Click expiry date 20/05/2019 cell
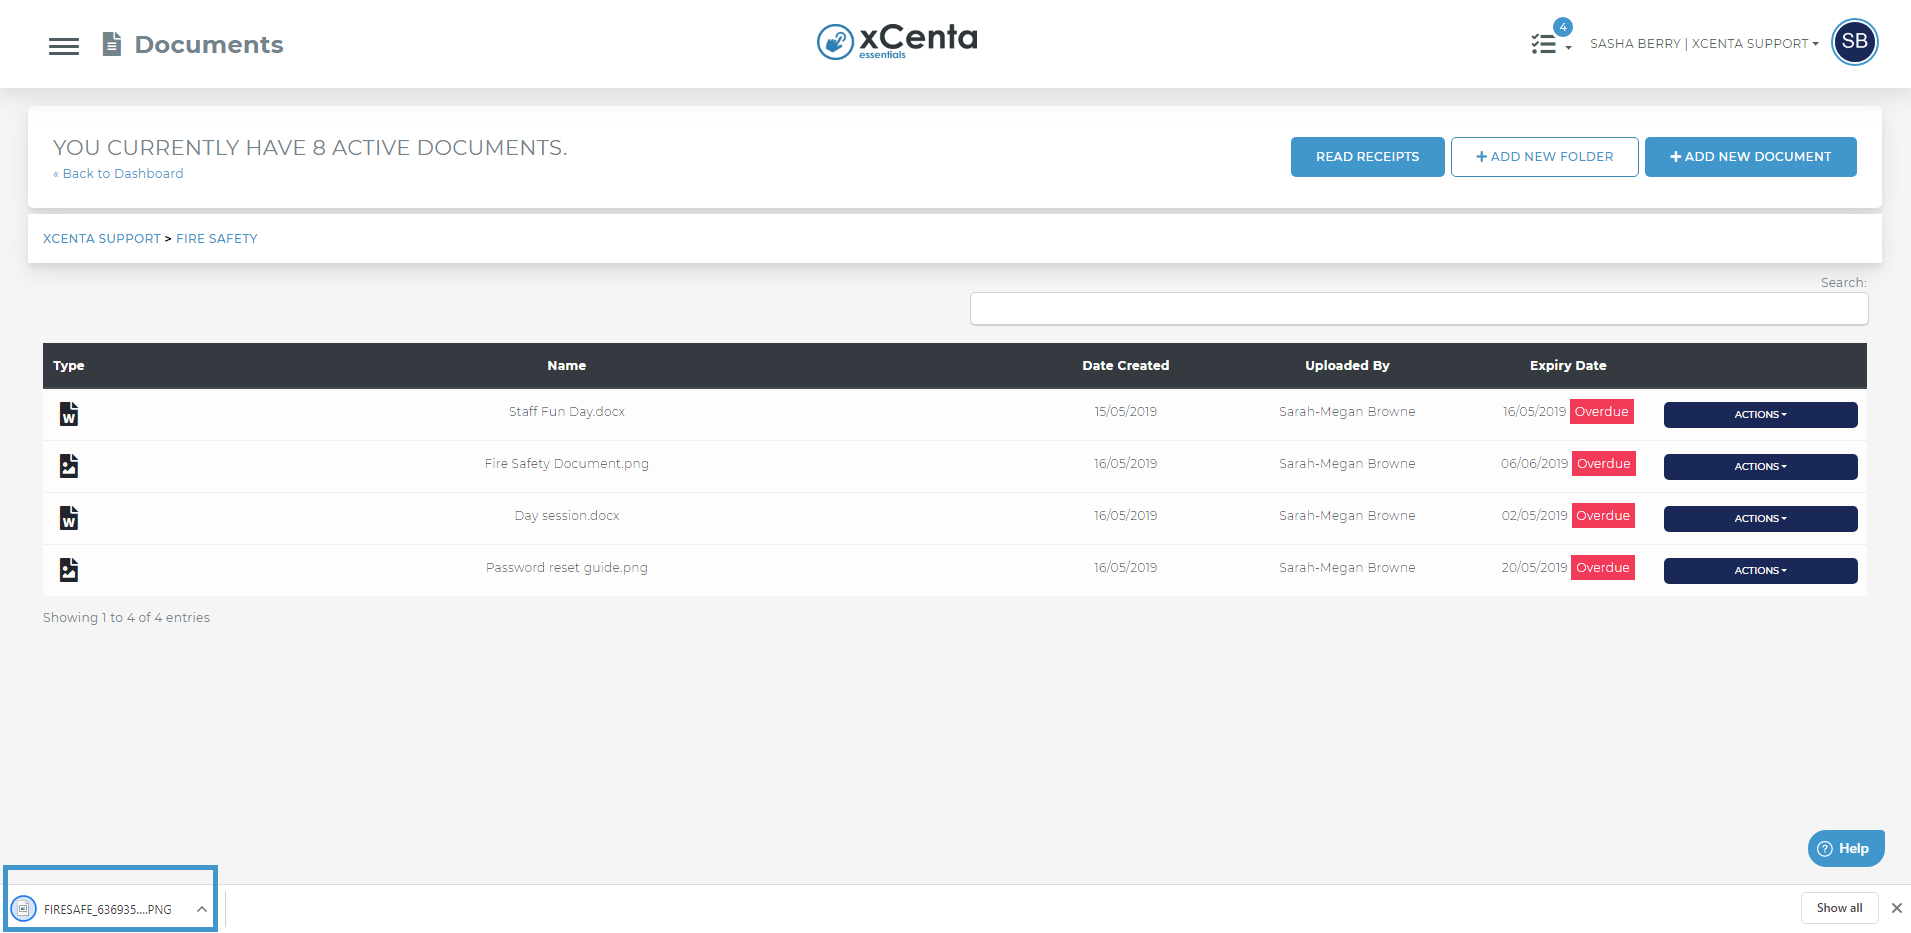Viewport: 1911px width, 933px height. tap(1534, 568)
